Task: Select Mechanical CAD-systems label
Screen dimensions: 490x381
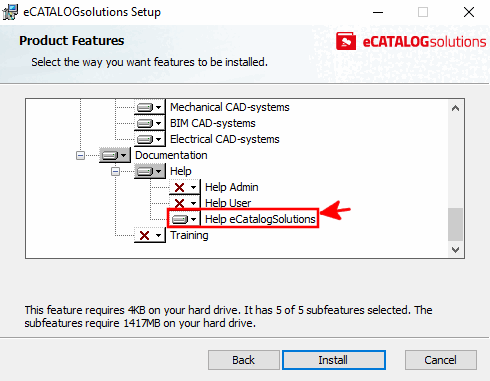Action: pos(230,107)
